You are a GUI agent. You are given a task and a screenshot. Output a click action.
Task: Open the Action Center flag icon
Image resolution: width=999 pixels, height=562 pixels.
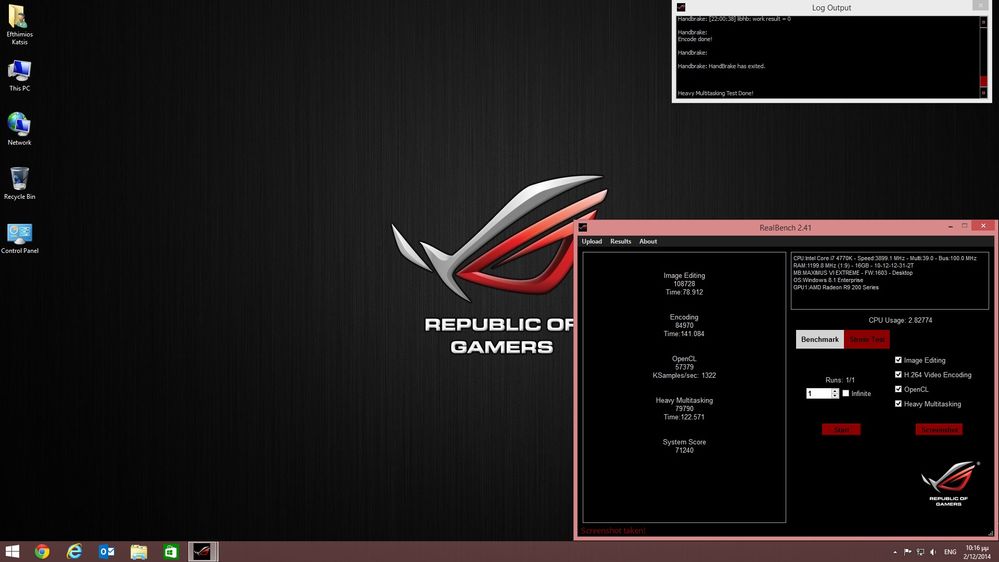(x=907, y=552)
